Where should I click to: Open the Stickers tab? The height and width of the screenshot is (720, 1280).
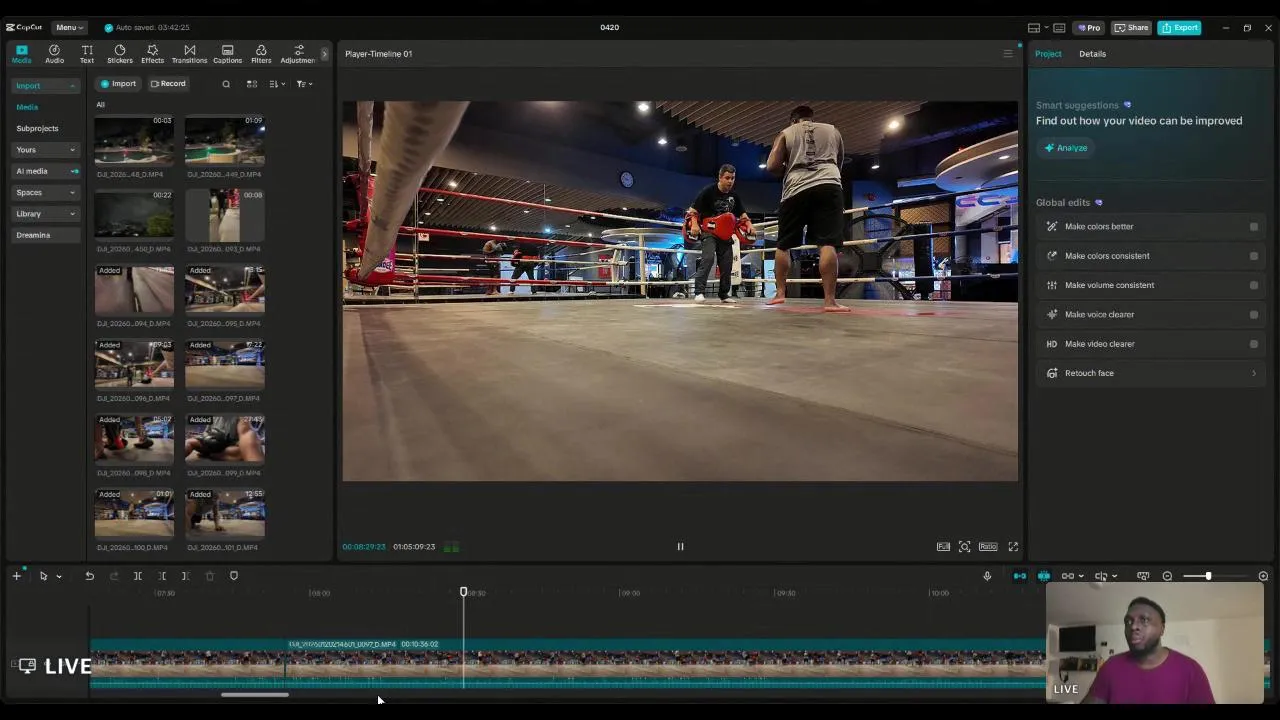[x=120, y=54]
